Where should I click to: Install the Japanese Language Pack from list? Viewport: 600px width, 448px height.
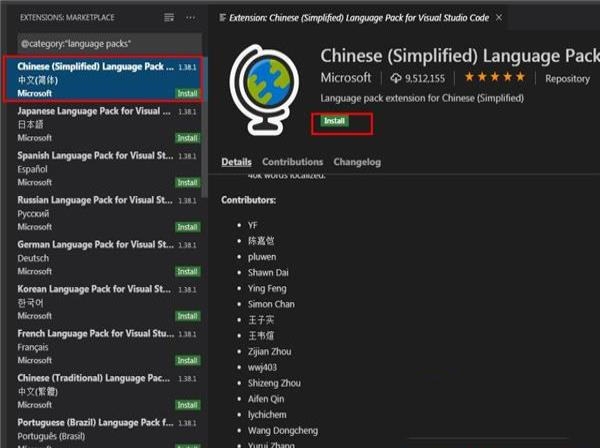coord(187,138)
